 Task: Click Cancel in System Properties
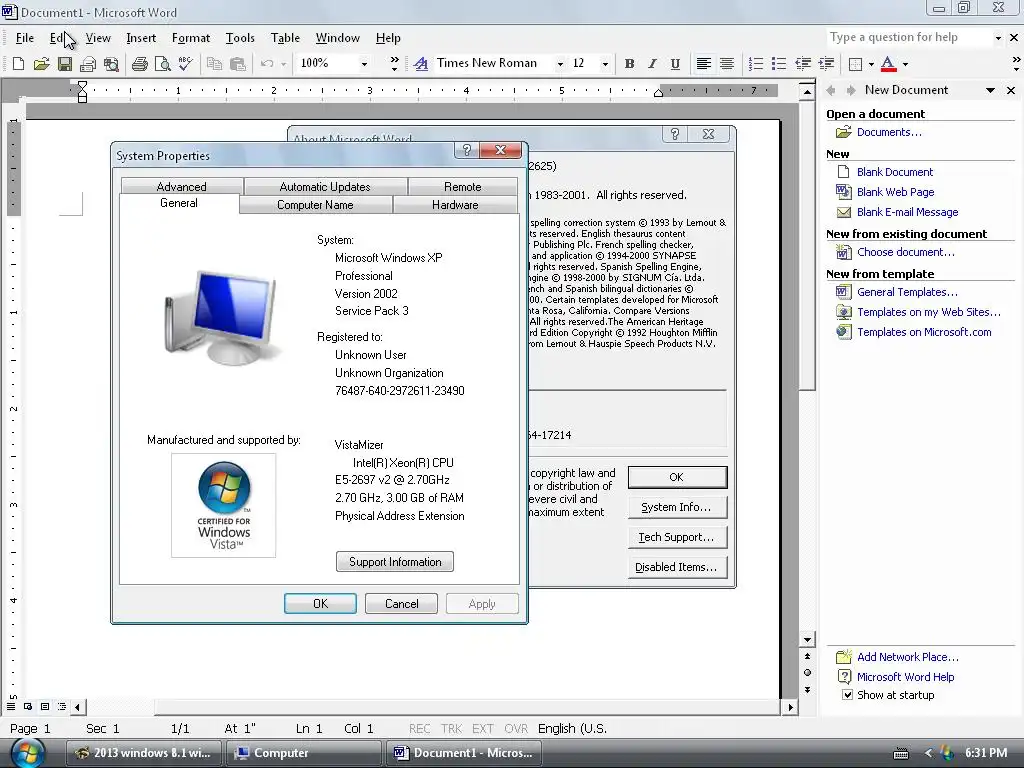click(x=402, y=603)
